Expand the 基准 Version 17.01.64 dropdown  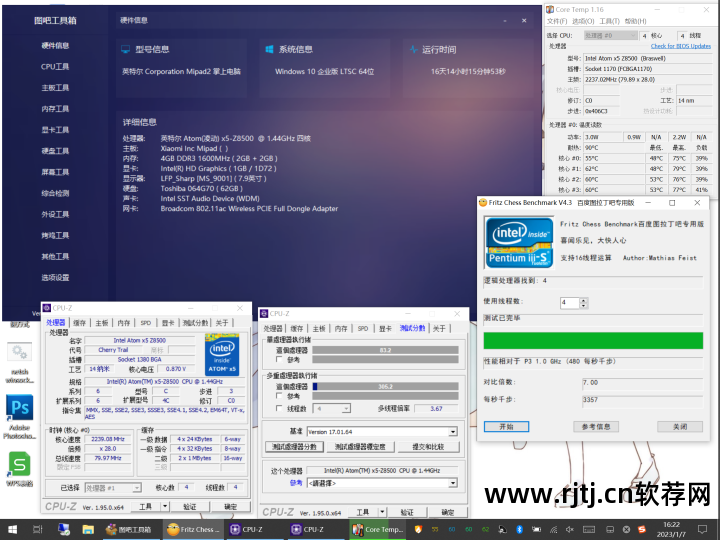(x=382, y=432)
